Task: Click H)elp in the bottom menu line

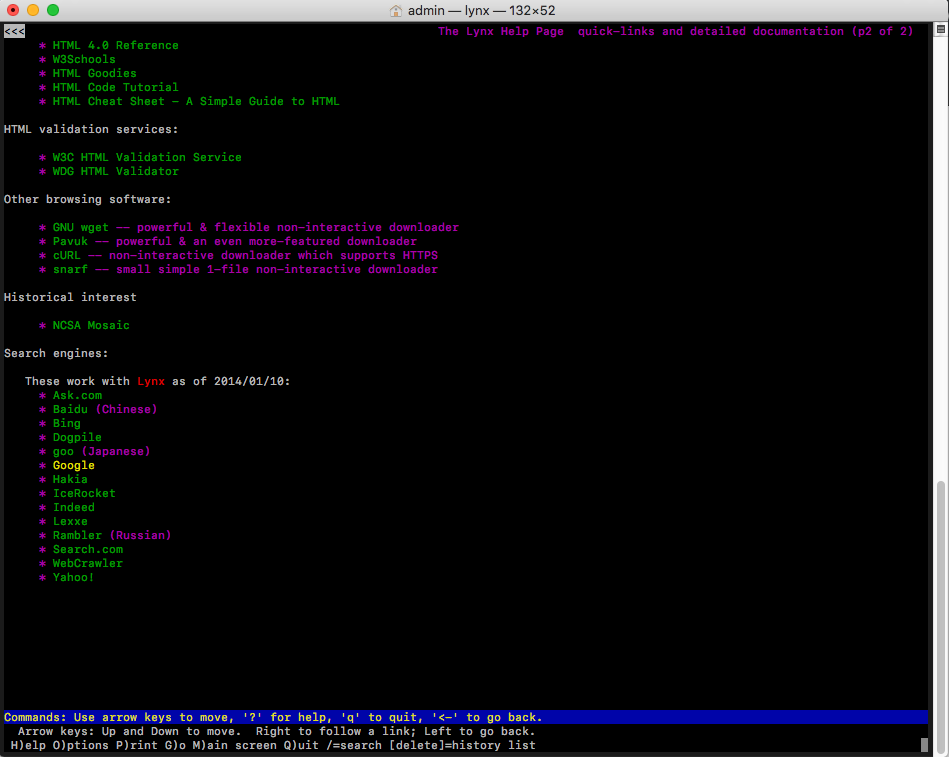Action: 28,746
